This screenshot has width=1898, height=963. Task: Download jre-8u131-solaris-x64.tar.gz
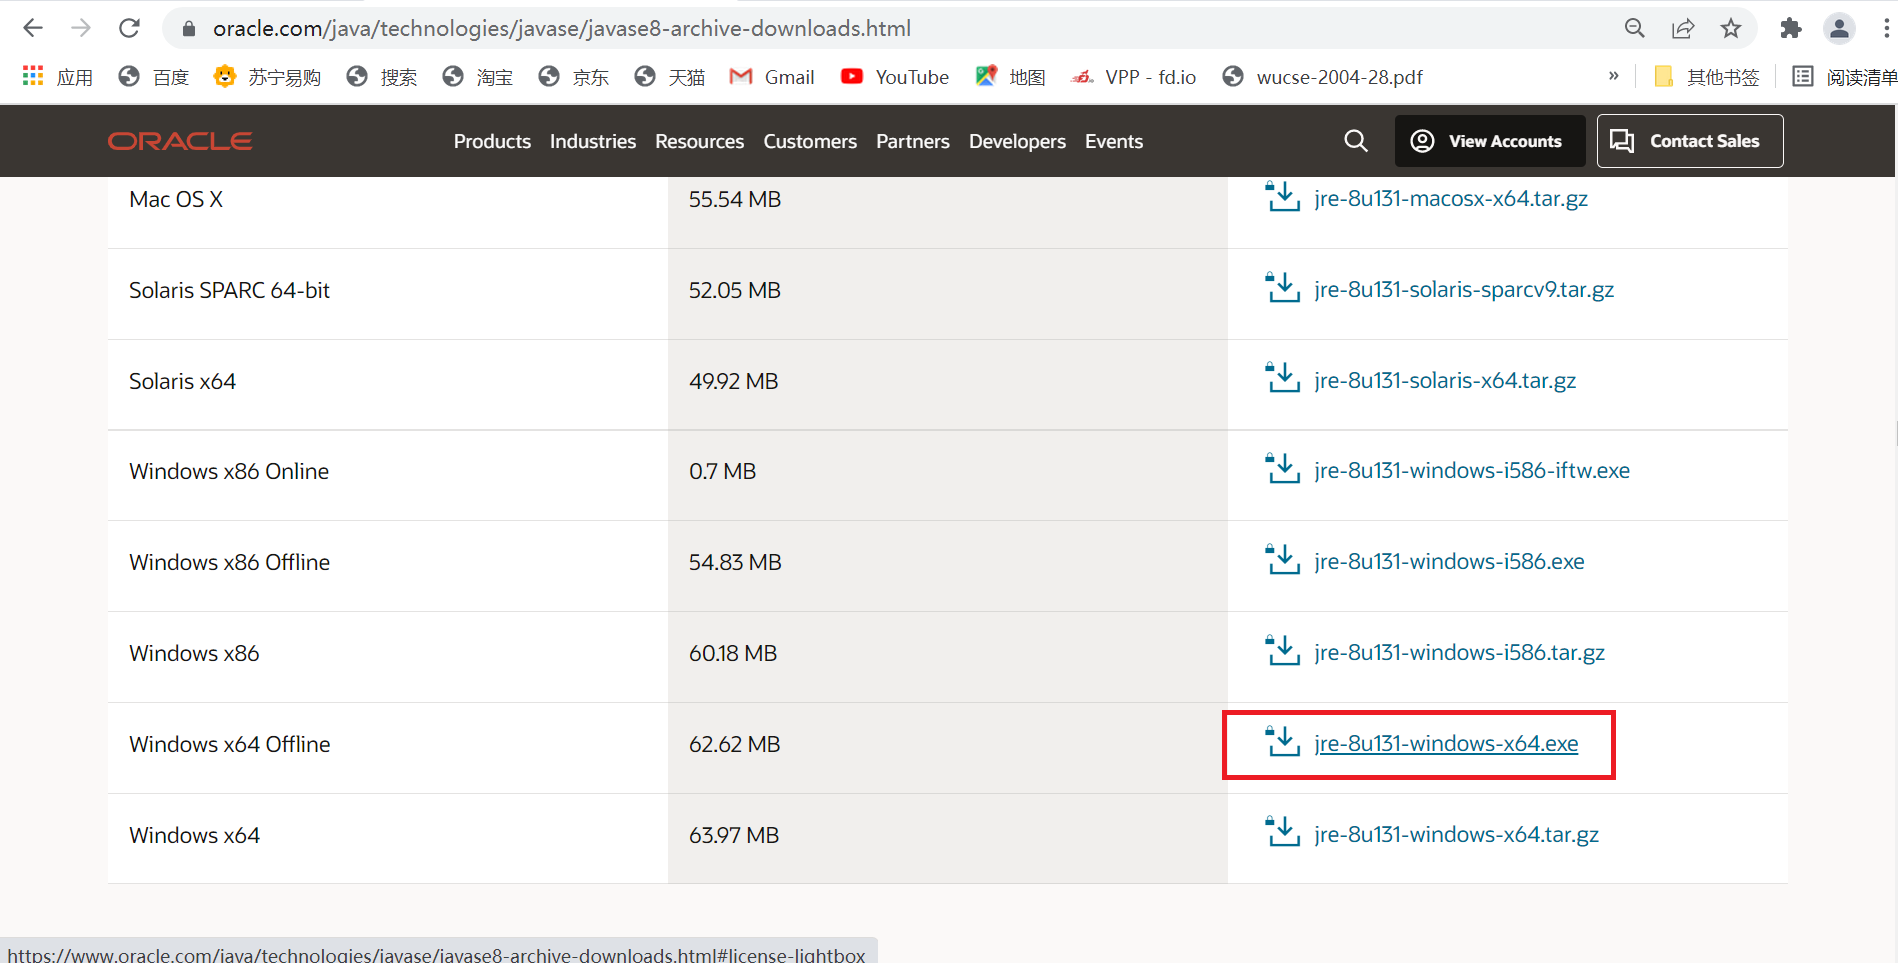[x=1444, y=380]
